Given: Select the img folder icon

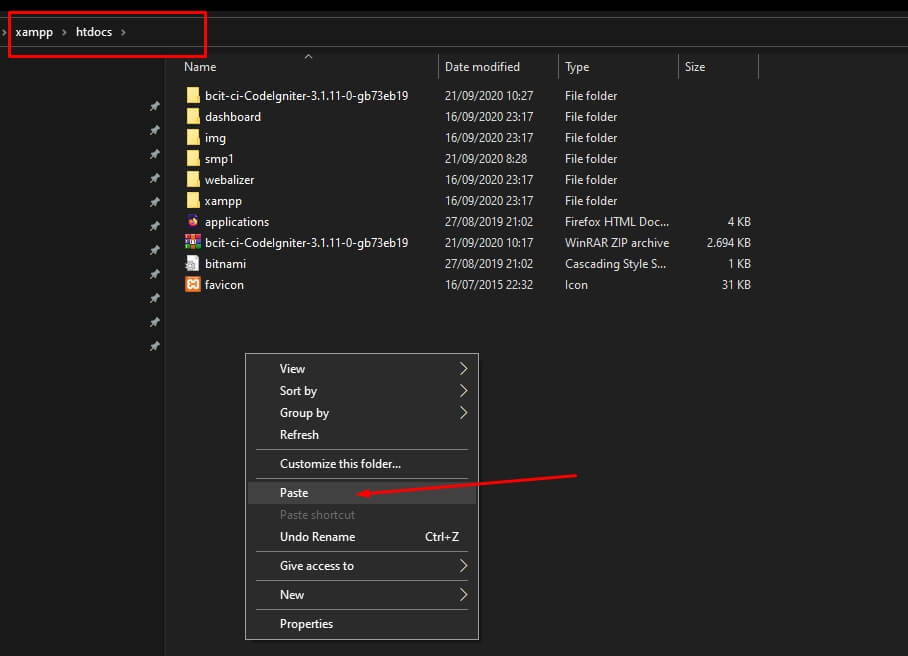Looking at the screenshot, I should click(193, 138).
